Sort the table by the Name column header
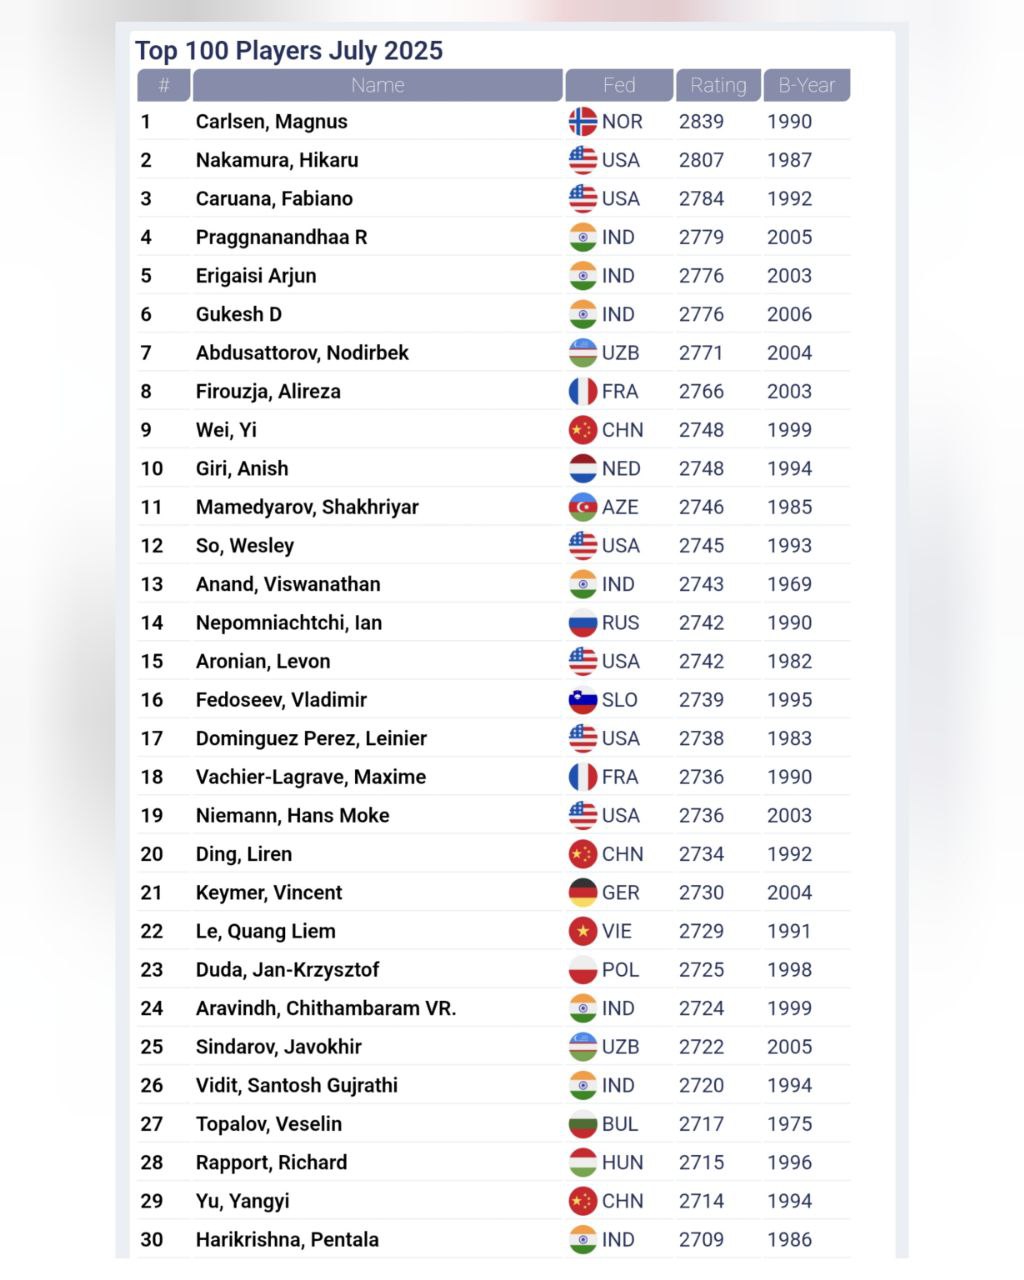Screen dimensions: 1024x1280 tap(377, 86)
